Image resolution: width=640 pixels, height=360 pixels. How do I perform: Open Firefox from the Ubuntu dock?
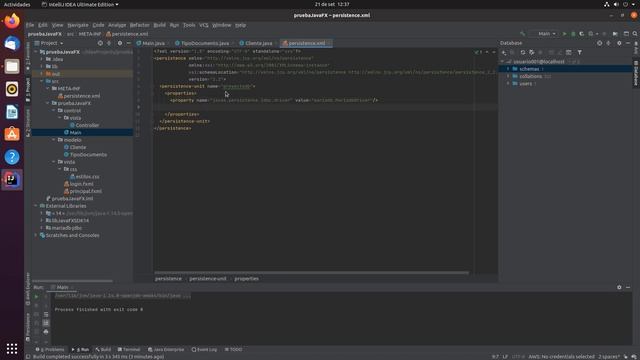click(12, 21)
